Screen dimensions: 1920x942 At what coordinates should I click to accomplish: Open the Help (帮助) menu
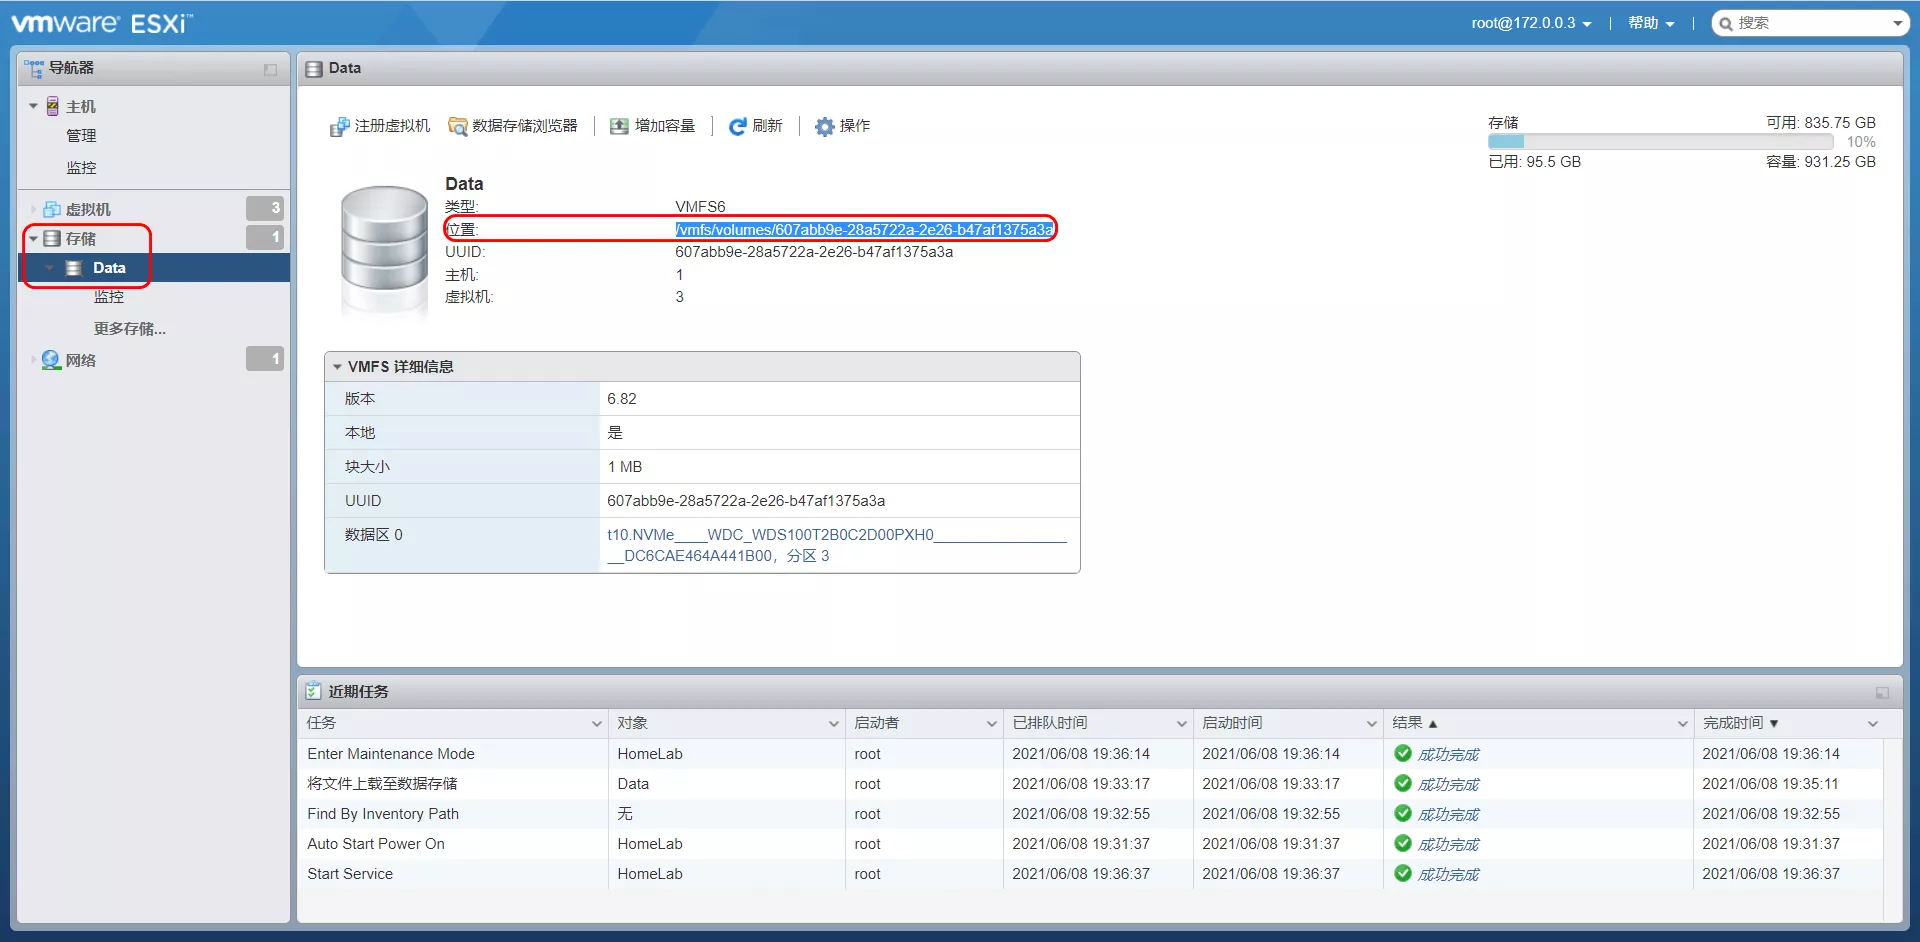pyautogui.click(x=1650, y=23)
